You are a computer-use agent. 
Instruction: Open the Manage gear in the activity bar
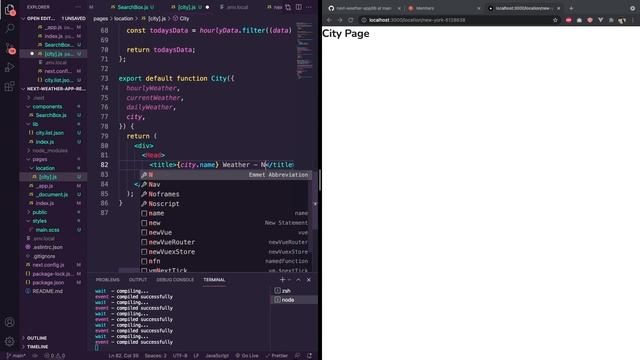(9, 341)
